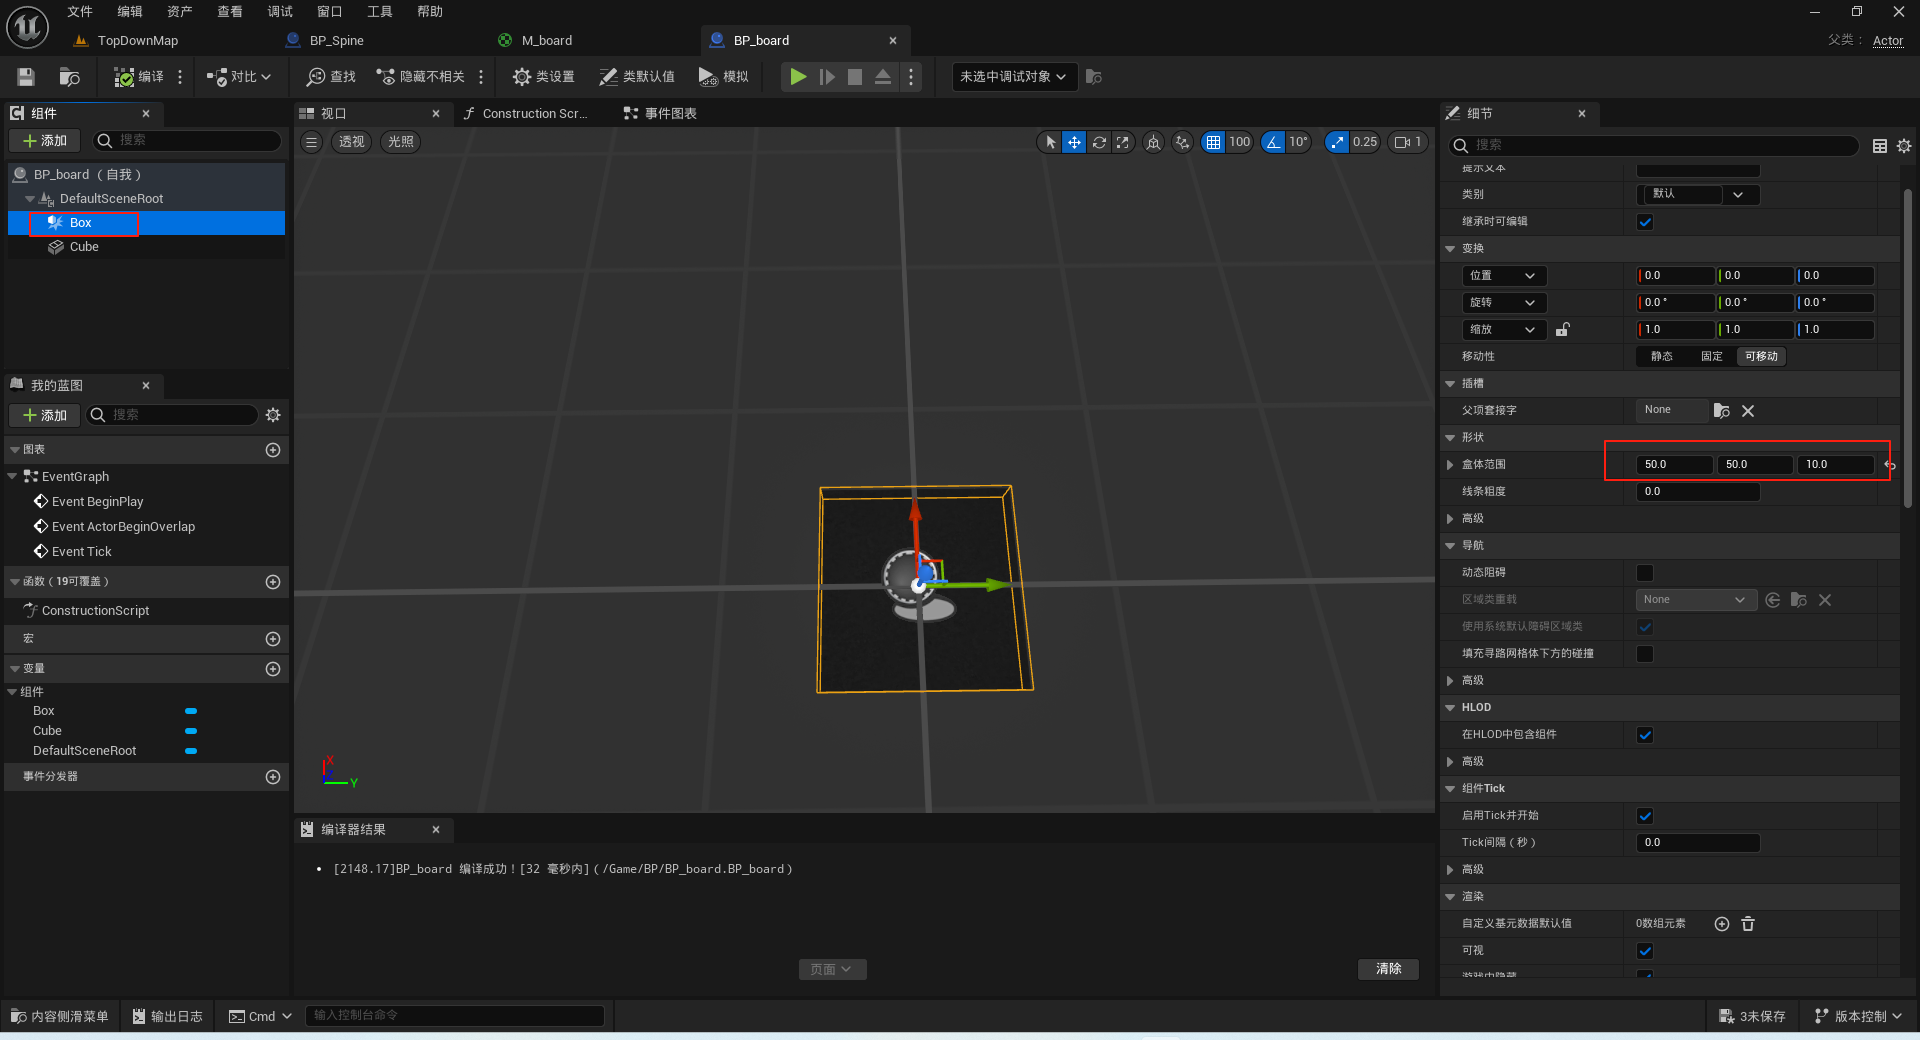Toggle grid snapping icon
The image size is (1920, 1040).
[1213, 142]
